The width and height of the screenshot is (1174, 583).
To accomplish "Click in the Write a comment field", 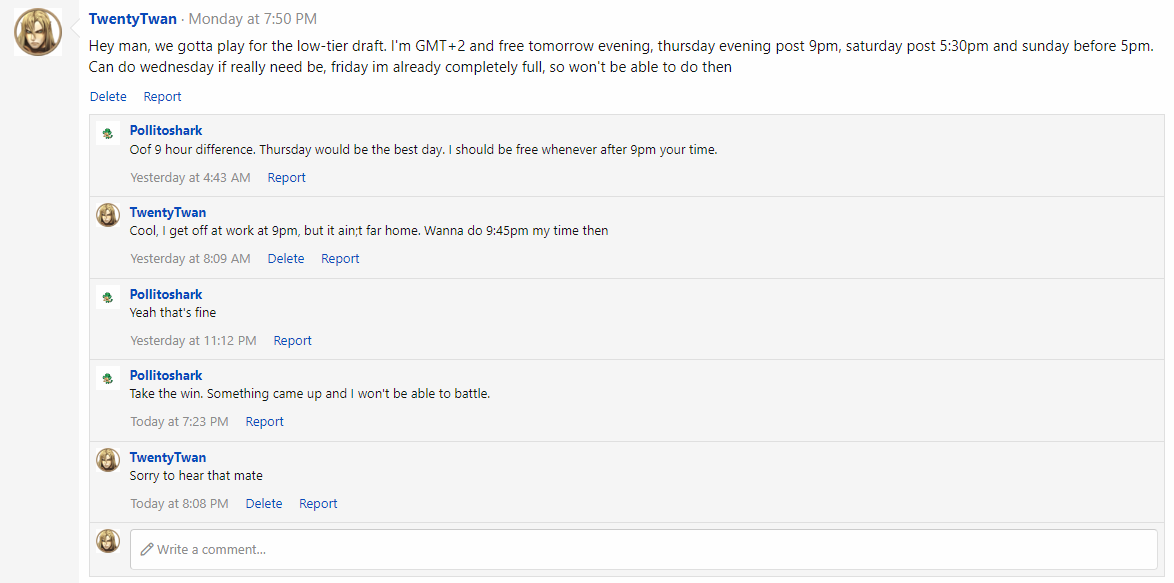I will [x=650, y=549].
